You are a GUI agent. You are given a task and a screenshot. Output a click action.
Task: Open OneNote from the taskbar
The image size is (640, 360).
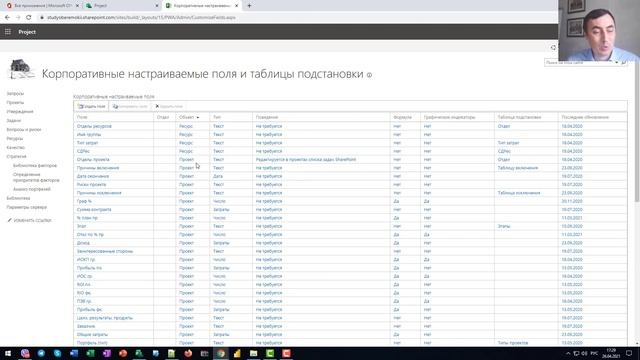tap(107, 353)
